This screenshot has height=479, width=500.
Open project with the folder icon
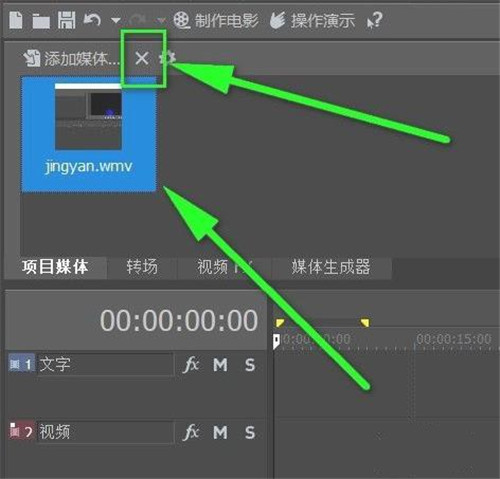click(x=41, y=21)
